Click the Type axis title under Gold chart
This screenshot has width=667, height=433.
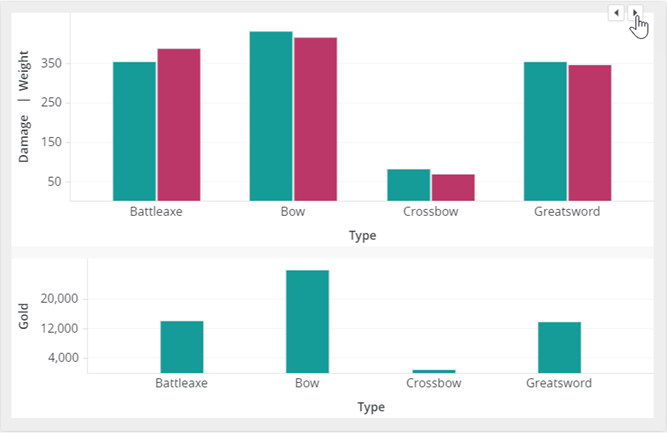pyautogui.click(x=371, y=407)
